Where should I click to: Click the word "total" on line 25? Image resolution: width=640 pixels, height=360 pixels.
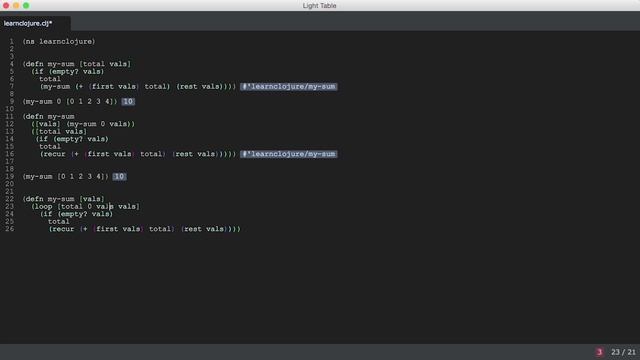tap(59, 222)
